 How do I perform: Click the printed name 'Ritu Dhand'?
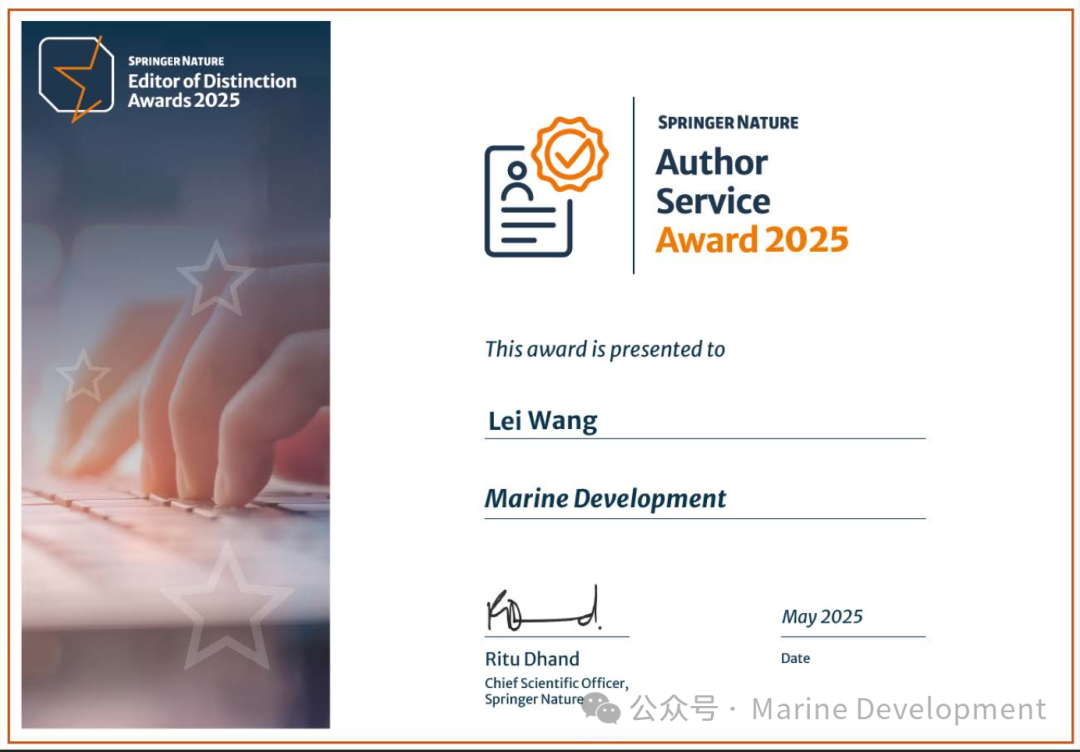(531, 658)
